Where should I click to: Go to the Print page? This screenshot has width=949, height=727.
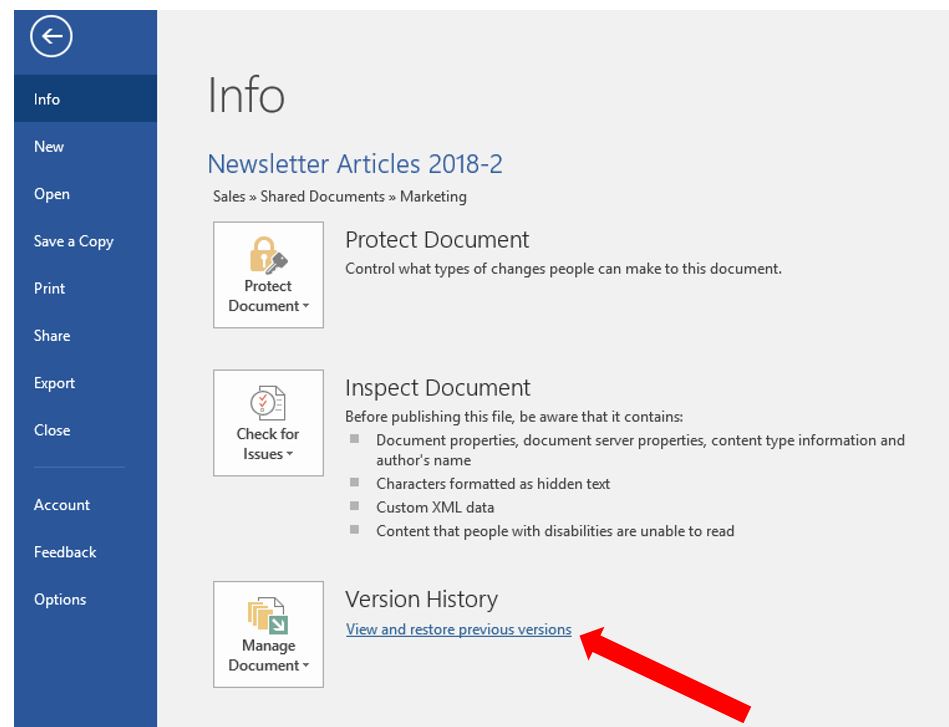coord(85,288)
